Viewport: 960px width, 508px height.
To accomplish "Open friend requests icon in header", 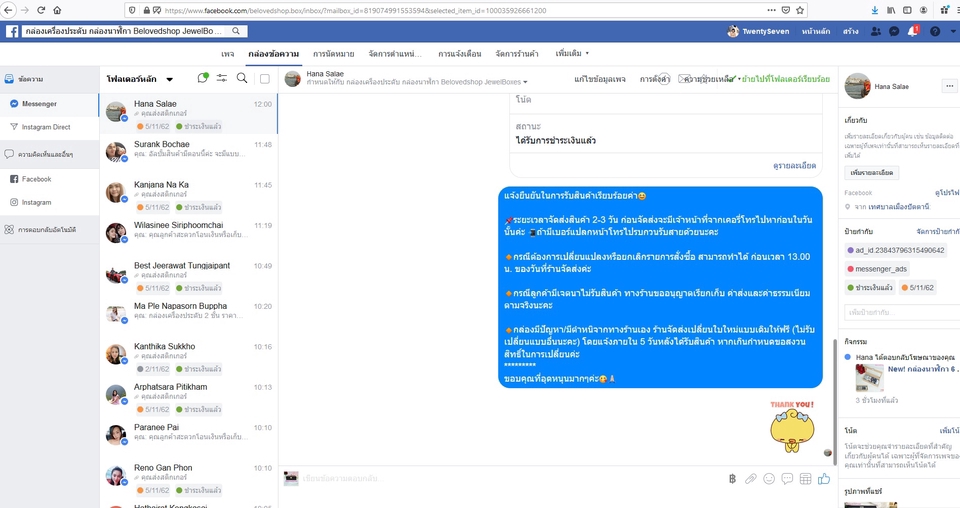I will point(876,31).
